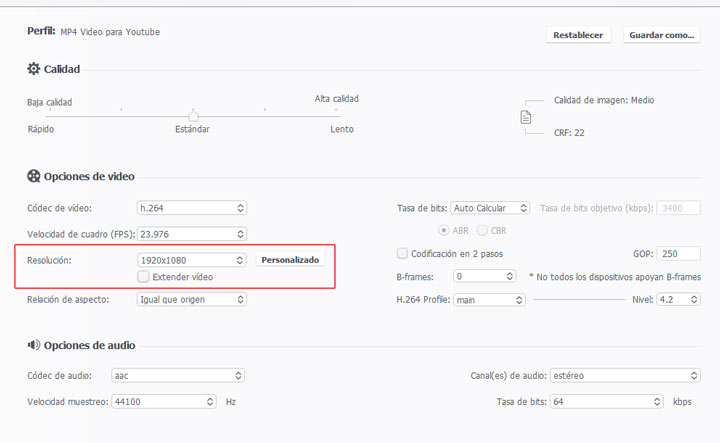Click the Restablecer button

(x=578, y=35)
